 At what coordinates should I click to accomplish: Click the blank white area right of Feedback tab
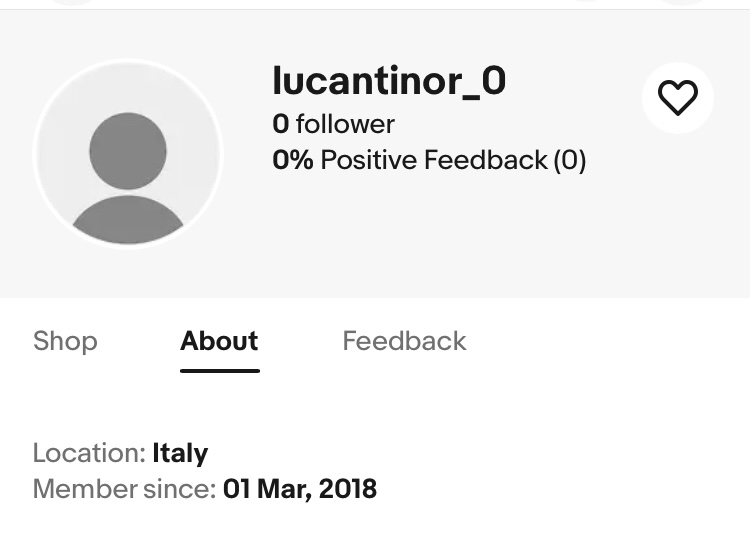[x=610, y=341]
